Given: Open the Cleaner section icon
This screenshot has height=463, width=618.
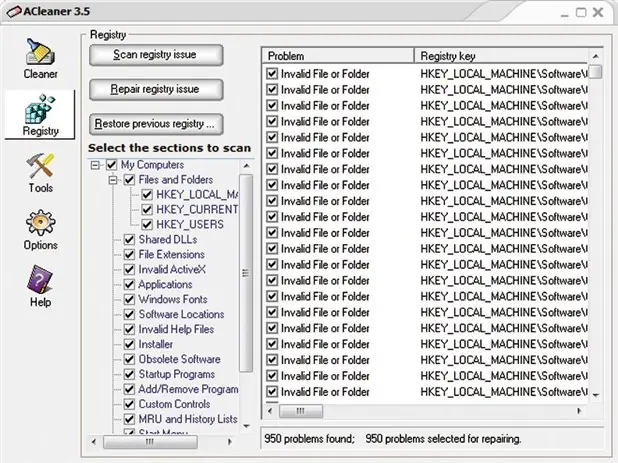Looking at the screenshot, I should click(x=40, y=52).
